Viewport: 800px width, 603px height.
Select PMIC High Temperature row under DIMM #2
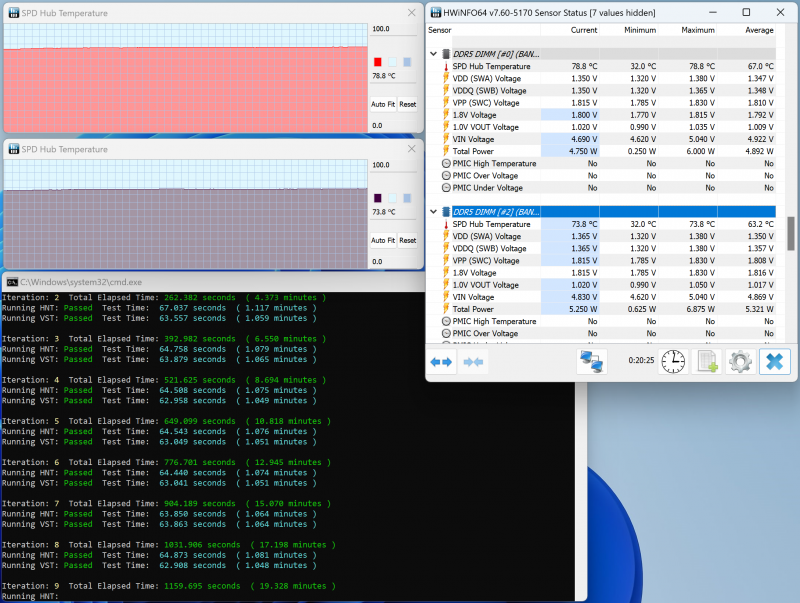click(498, 321)
